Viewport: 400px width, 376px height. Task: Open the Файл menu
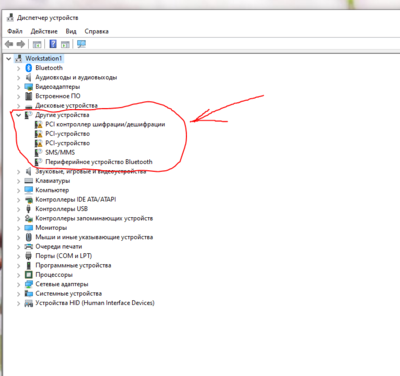coord(15,31)
